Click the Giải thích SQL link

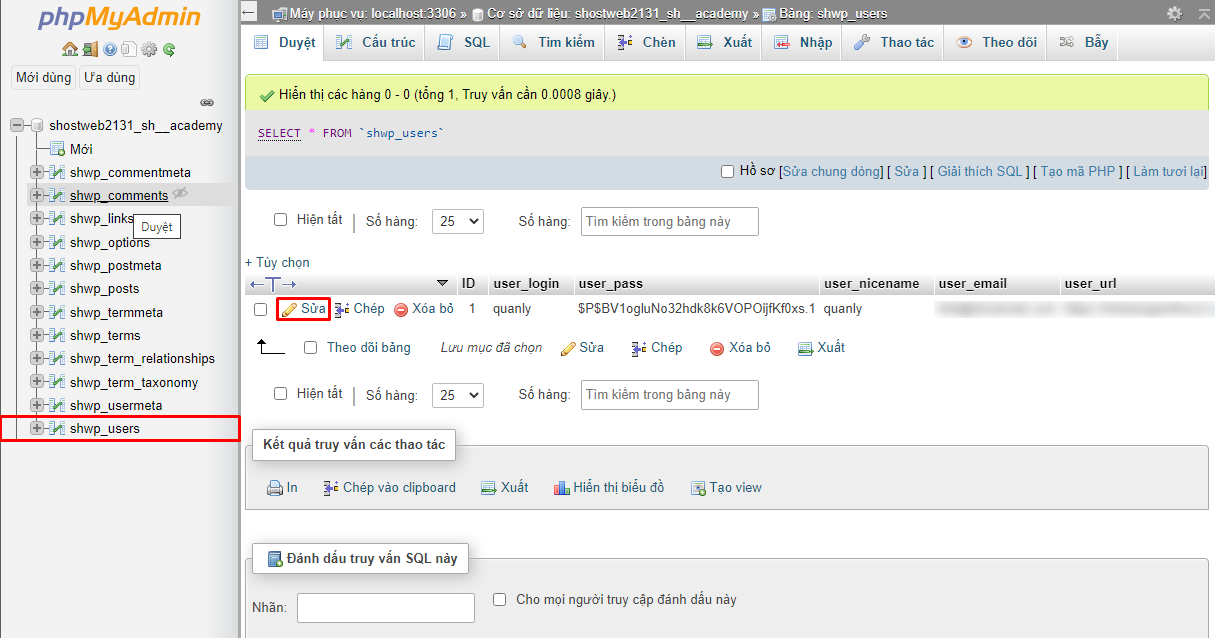980,172
